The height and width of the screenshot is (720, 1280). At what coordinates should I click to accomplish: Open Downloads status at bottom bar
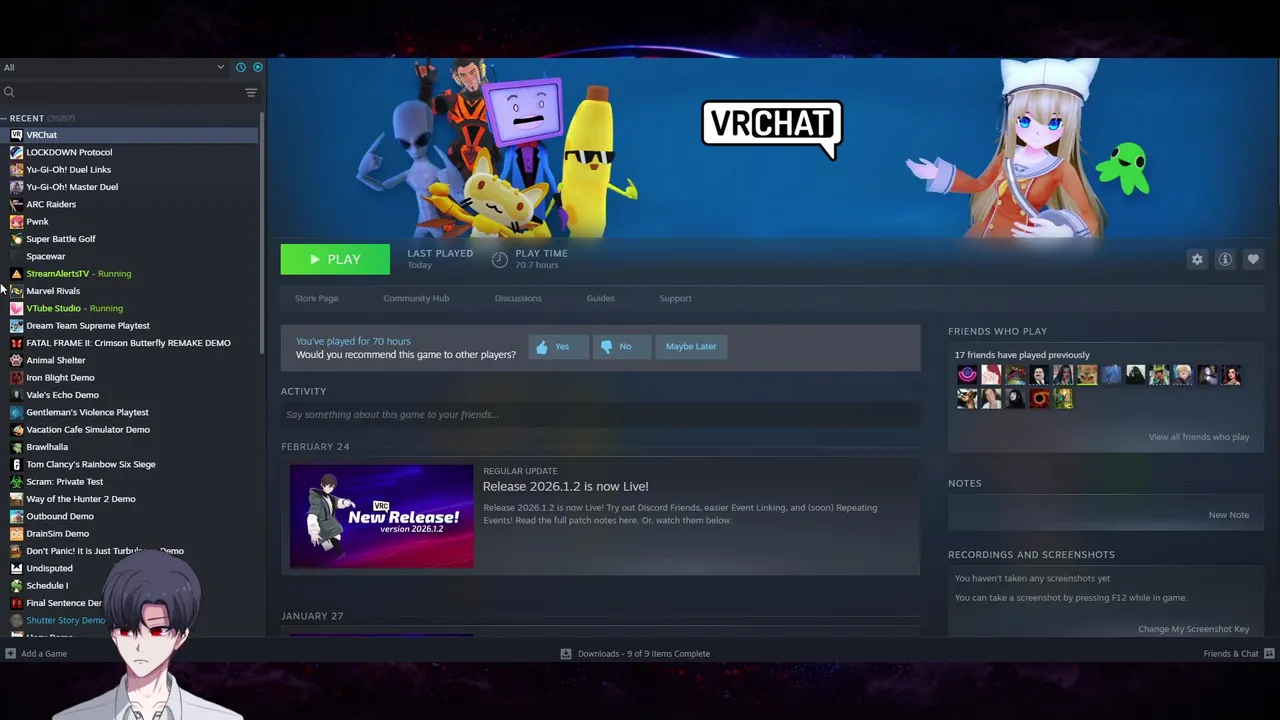(635, 654)
